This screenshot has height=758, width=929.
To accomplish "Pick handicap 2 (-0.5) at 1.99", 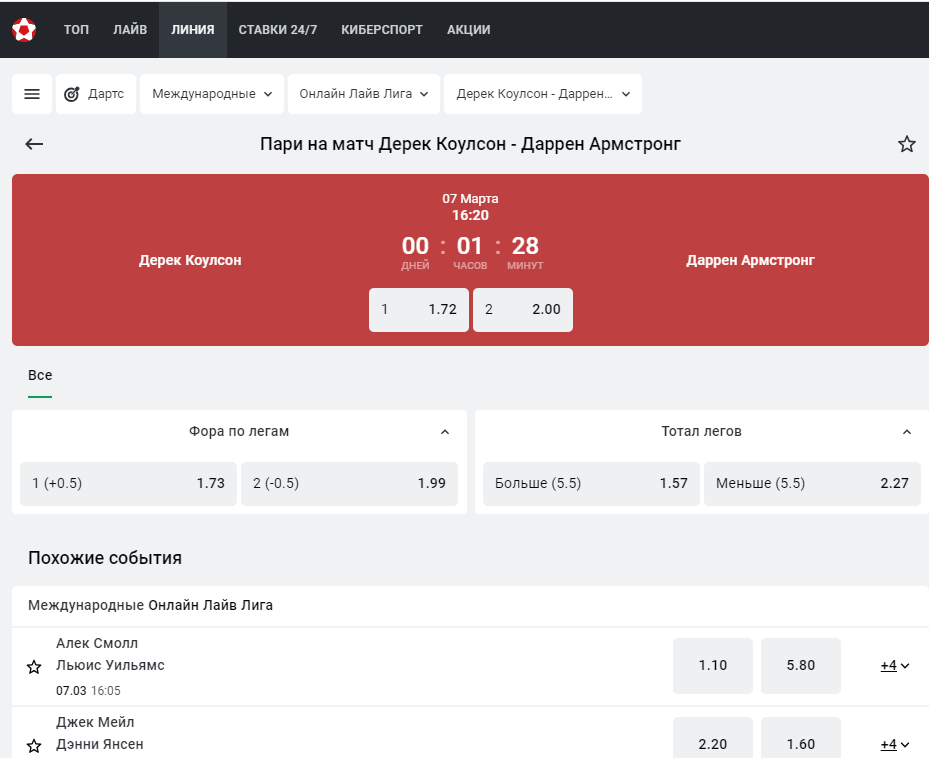I will point(350,484).
